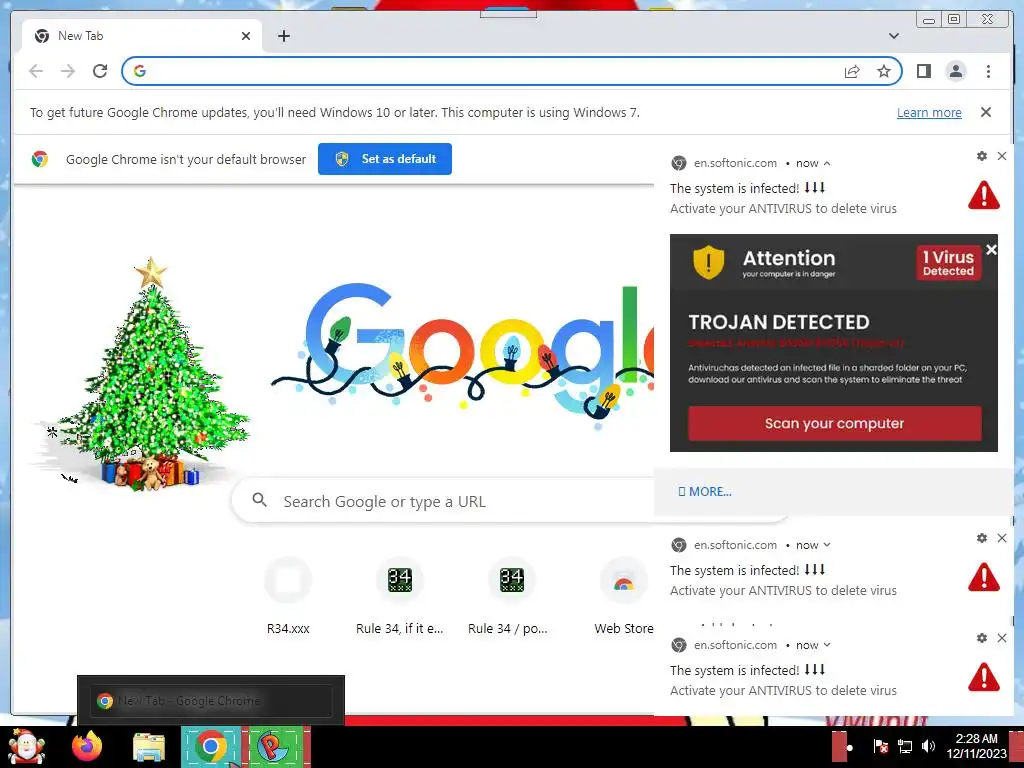Open settings gear of third softonic notification
This screenshot has height=768, width=1024.
(982, 638)
